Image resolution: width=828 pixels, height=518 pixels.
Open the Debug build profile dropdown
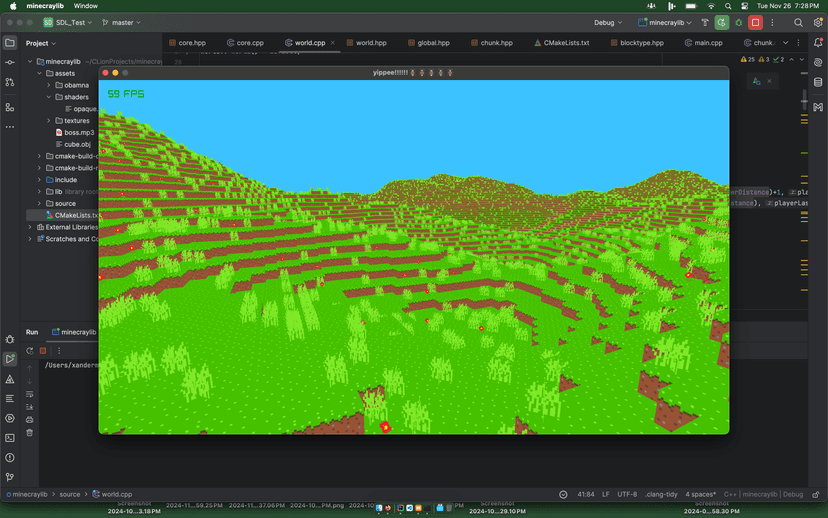608,22
